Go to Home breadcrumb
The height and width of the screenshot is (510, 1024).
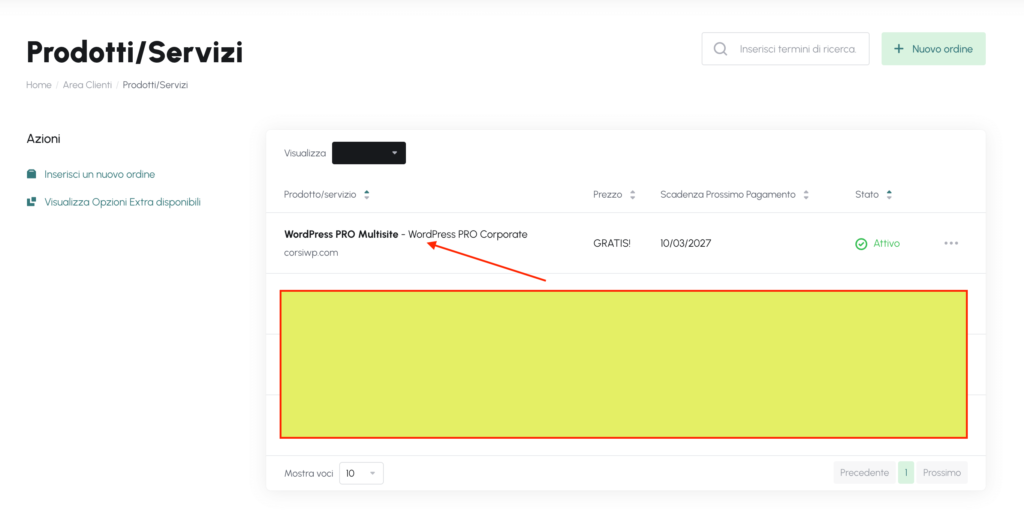[39, 85]
